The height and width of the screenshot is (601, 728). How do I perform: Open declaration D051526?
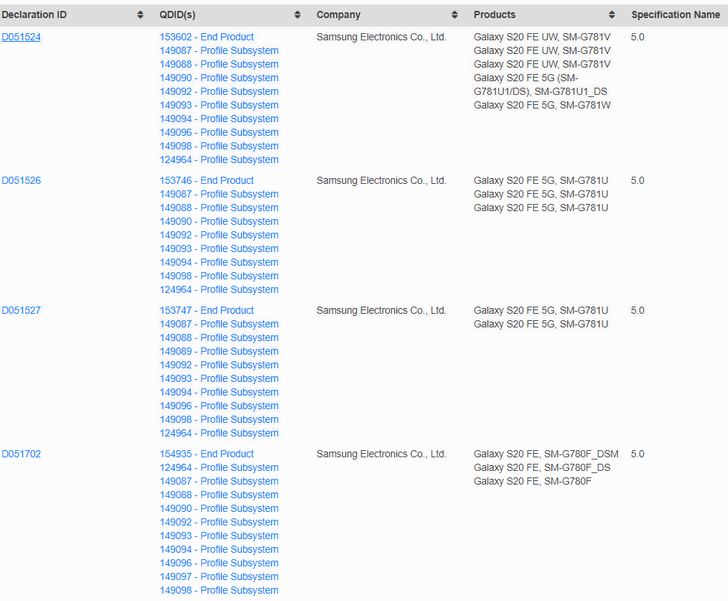pos(21,181)
